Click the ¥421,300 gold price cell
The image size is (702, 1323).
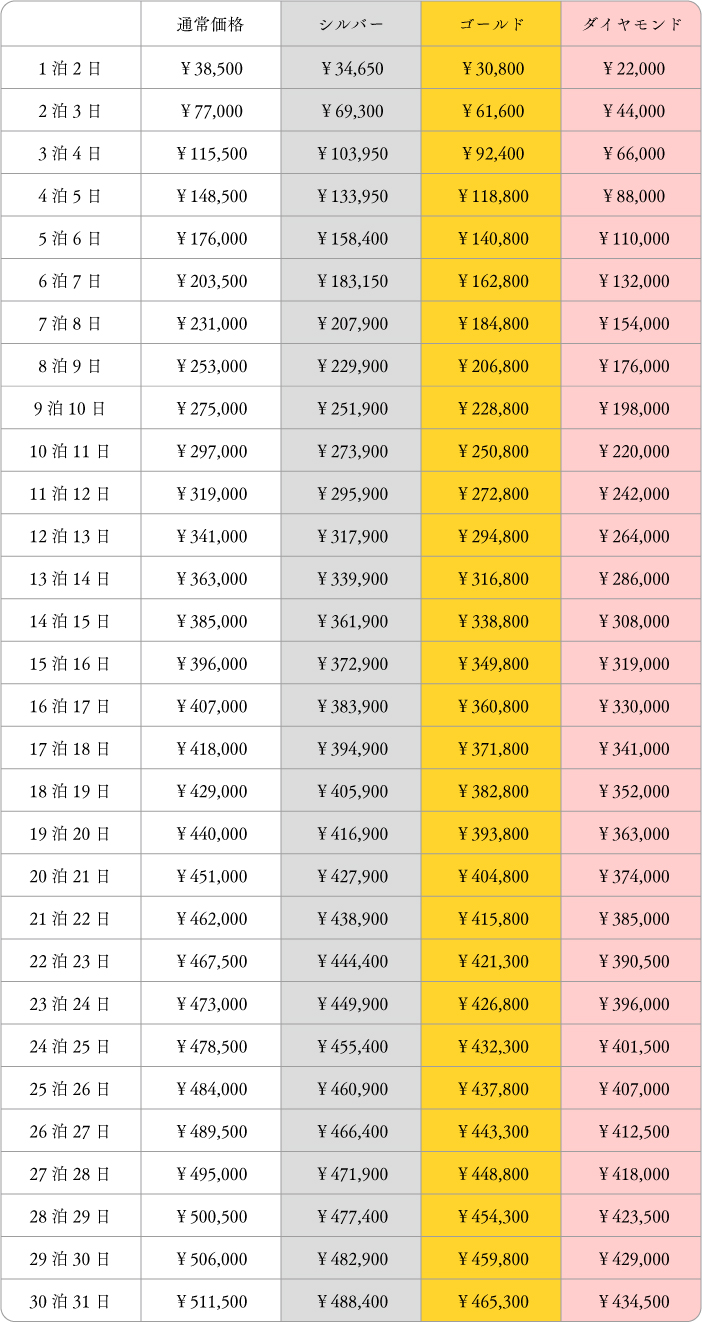(491, 962)
